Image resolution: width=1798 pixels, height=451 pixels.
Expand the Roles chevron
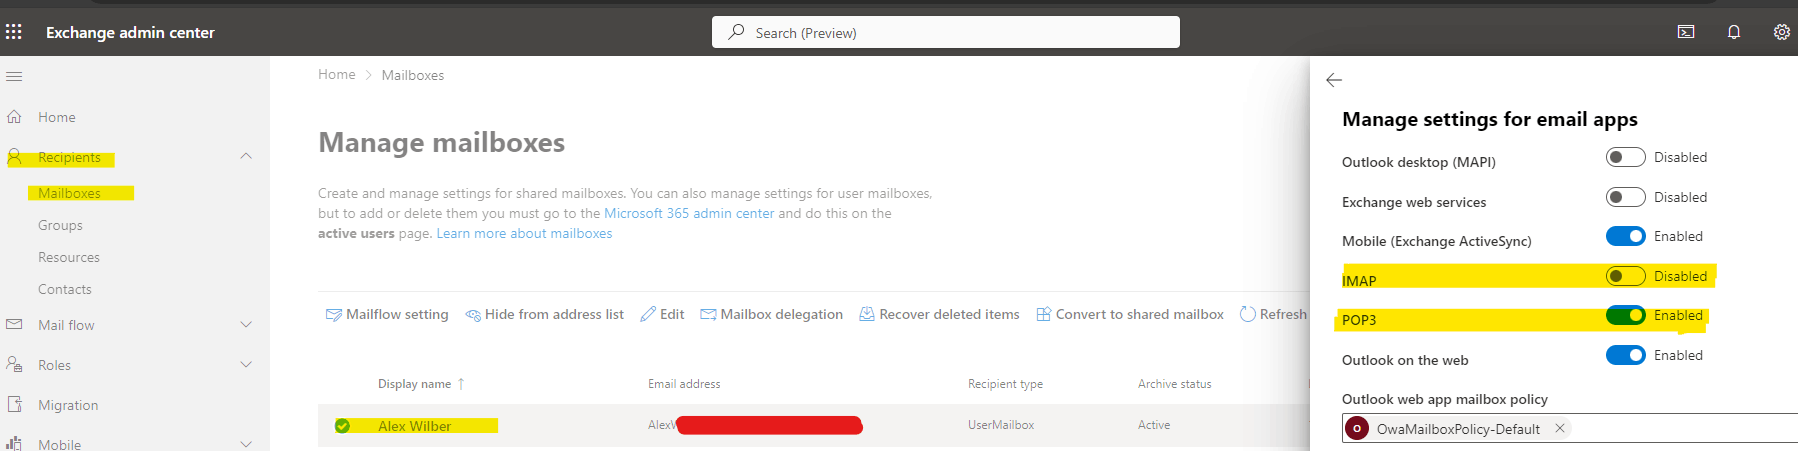(x=246, y=365)
